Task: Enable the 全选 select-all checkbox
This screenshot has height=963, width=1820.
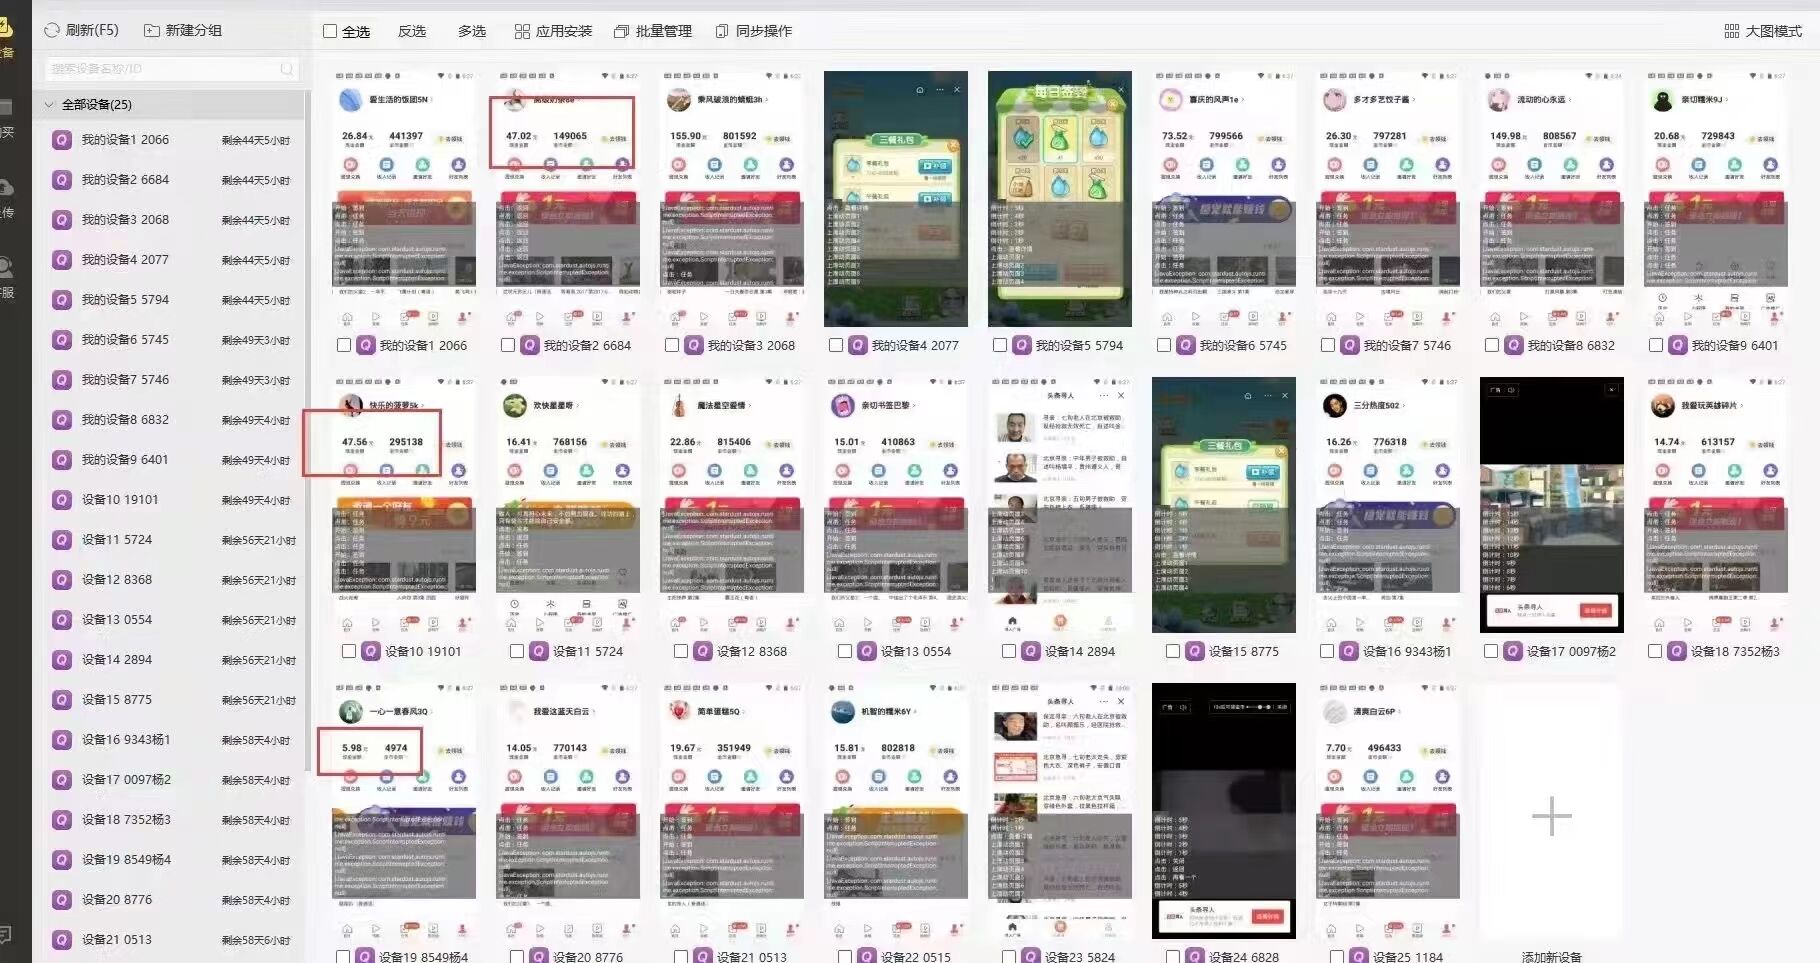Action: 328,31
